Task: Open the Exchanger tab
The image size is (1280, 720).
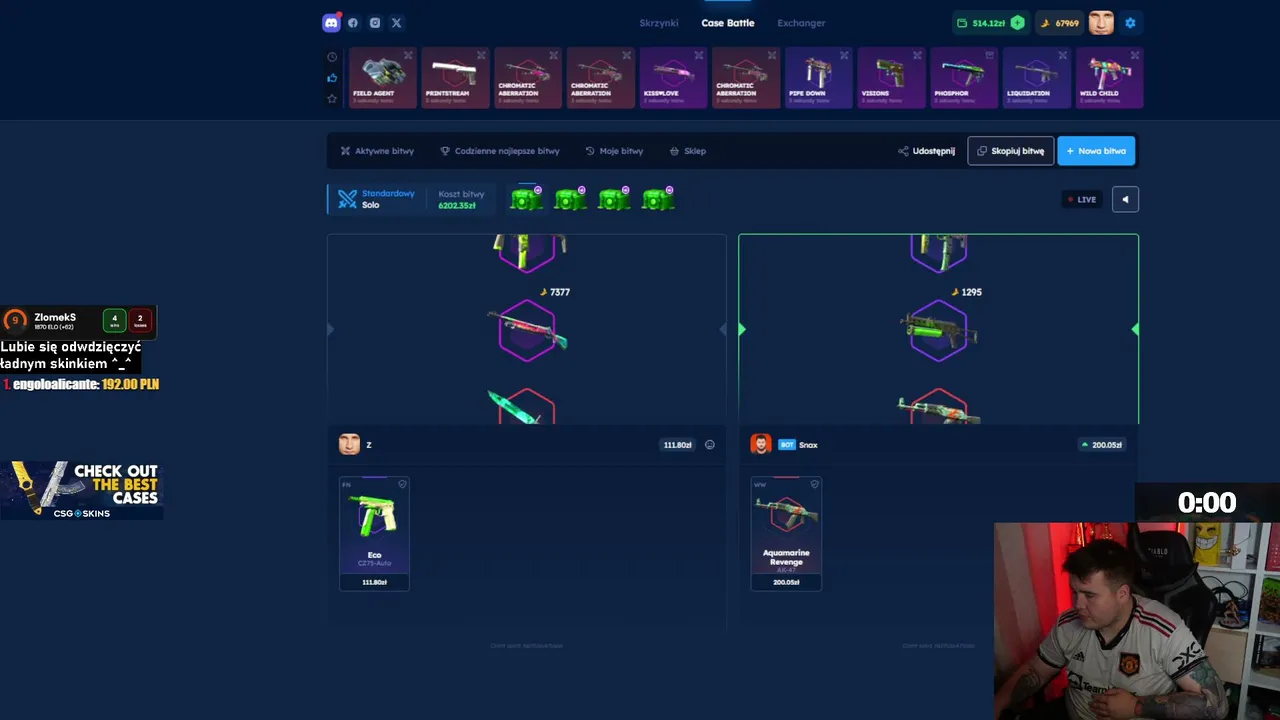Action: pyautogui.click(x=801, y=23)
